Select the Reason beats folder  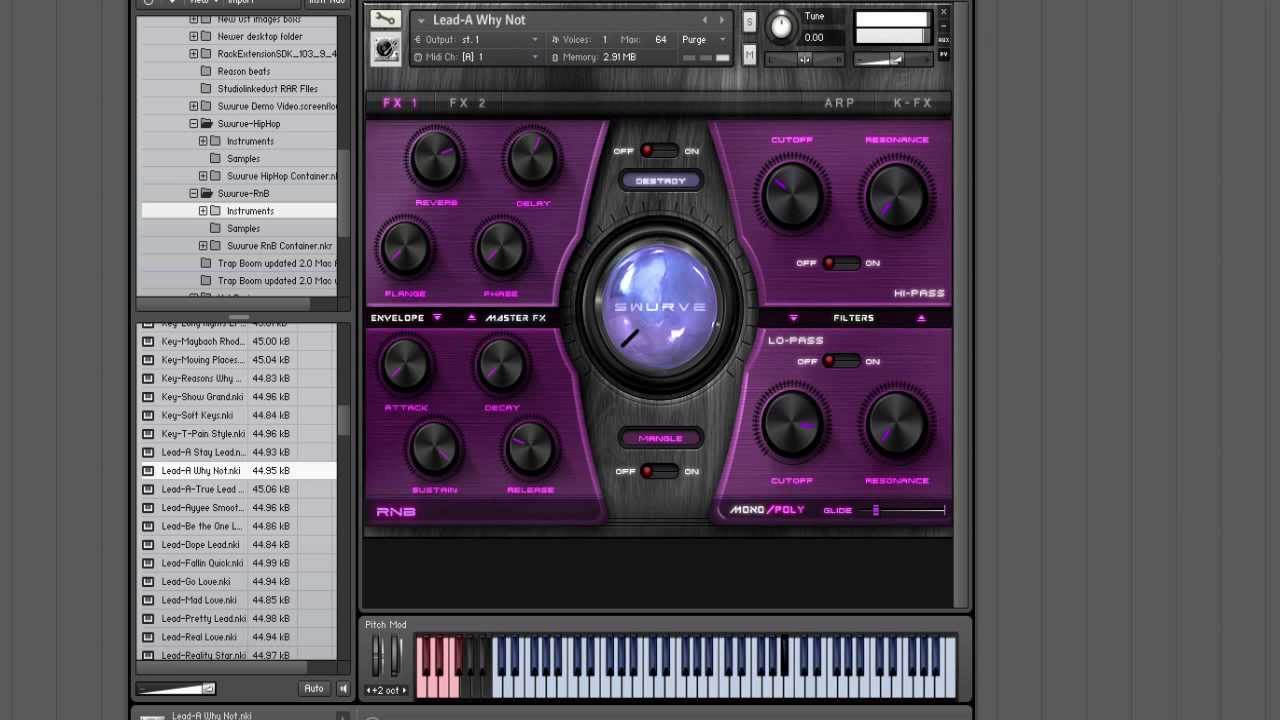(x=244, y=71)
